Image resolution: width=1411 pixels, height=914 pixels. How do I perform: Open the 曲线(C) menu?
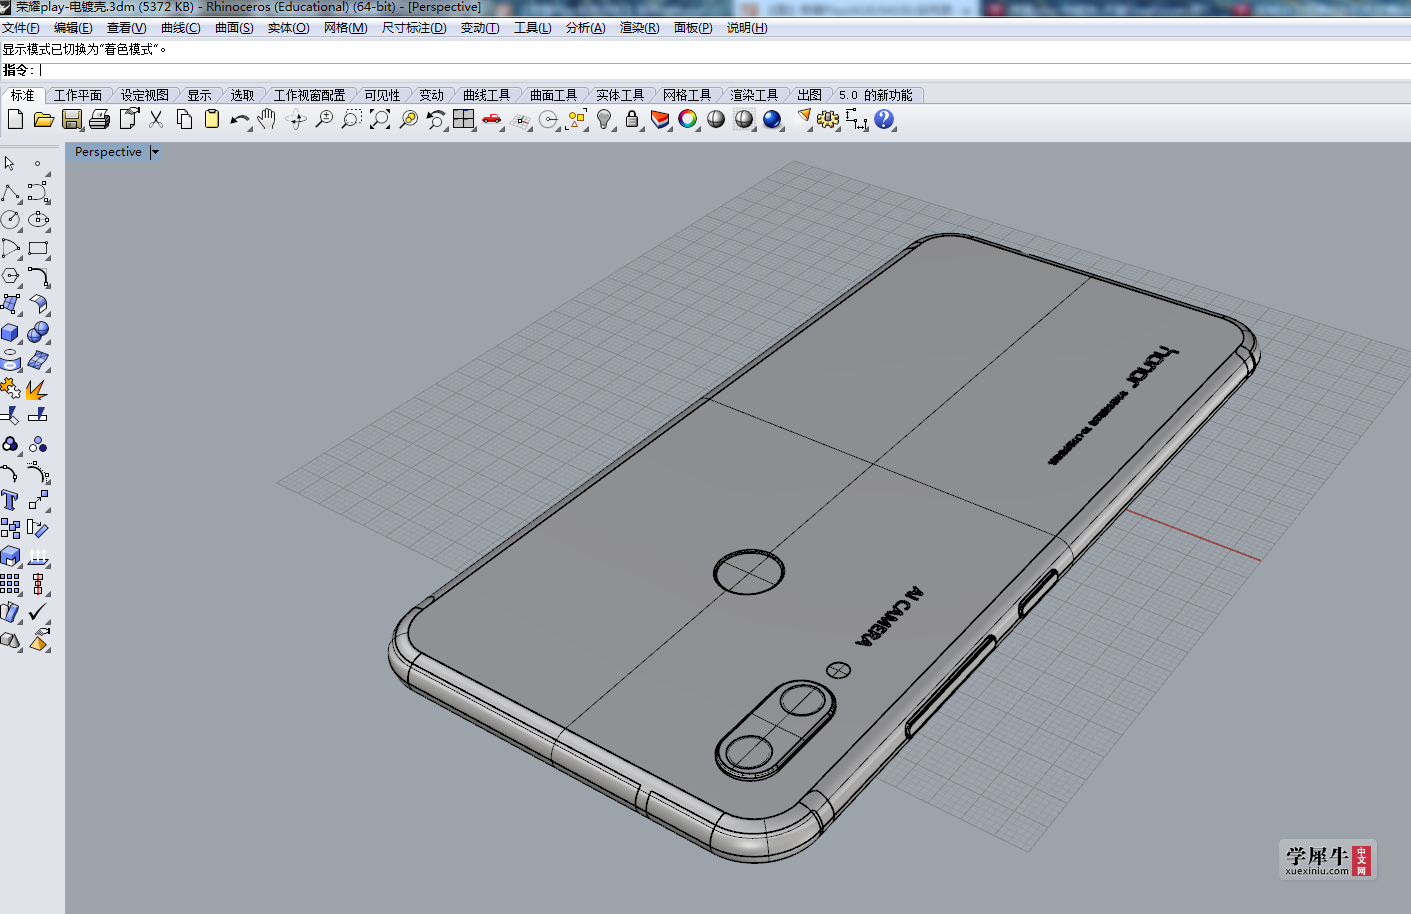click(181, 28)
